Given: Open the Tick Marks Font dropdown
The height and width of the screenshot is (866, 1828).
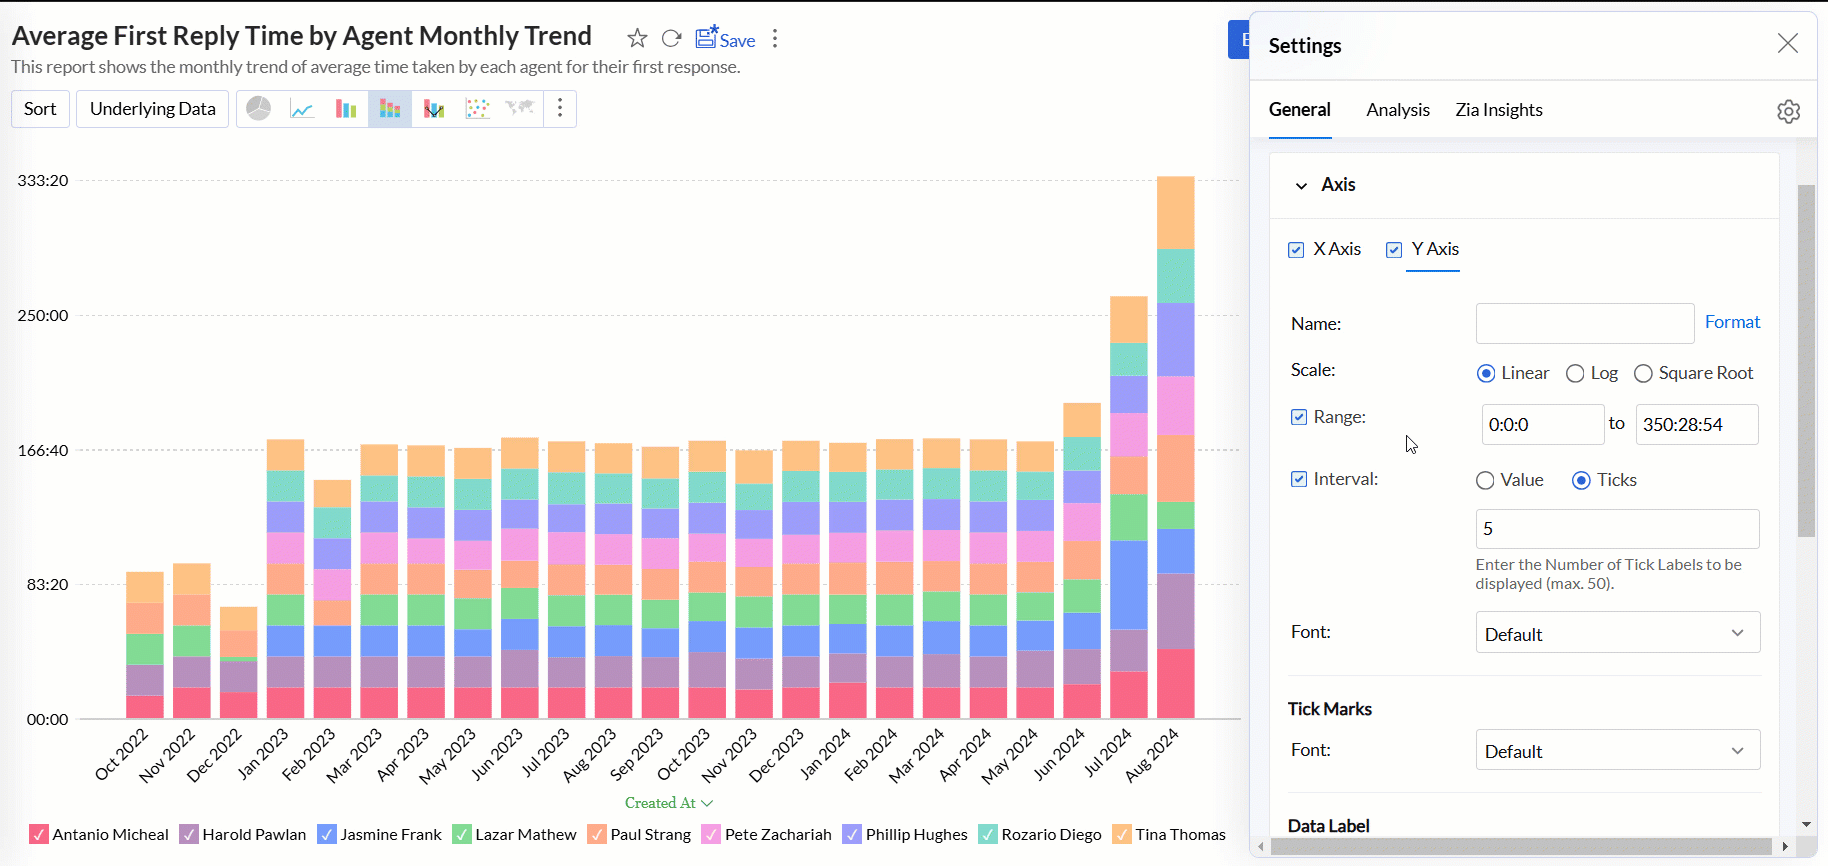Looking at the screenshot, I should tap(1617, 750).
